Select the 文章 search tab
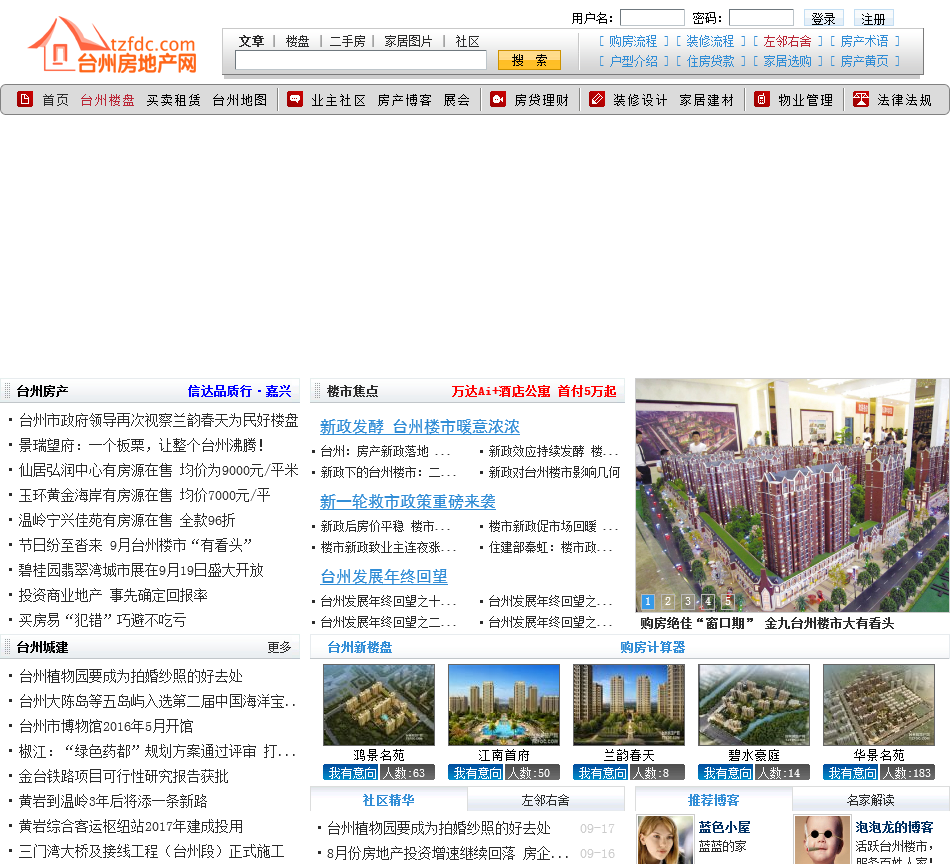Screen dimensions: 950x864 coord(251,41)
